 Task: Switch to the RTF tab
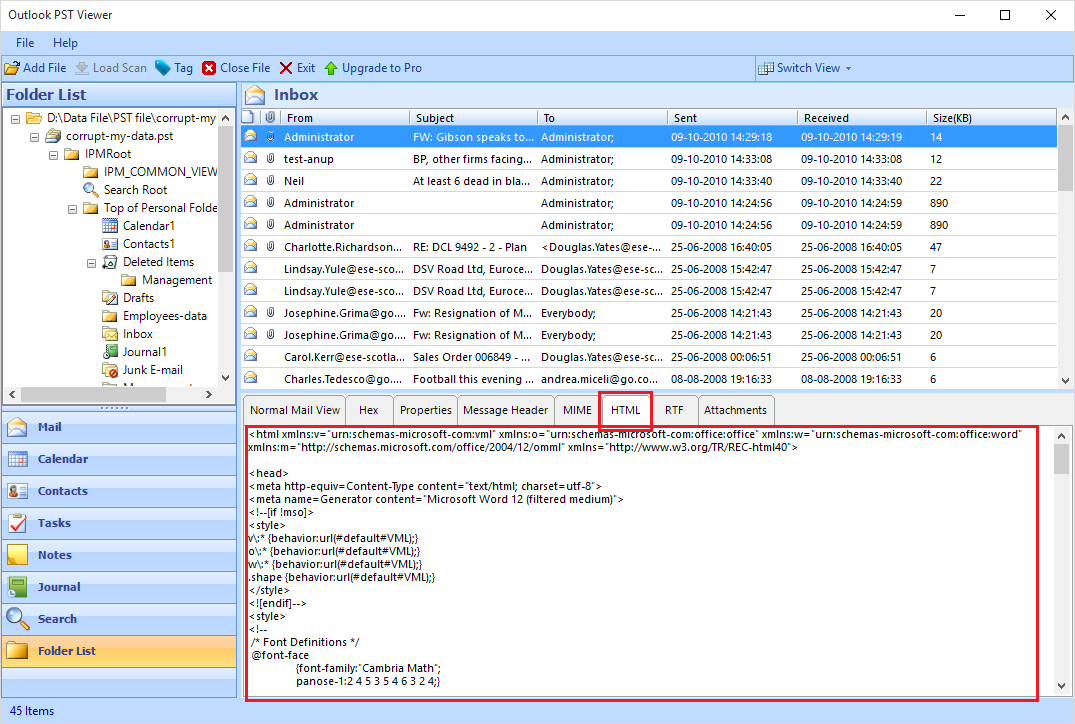tap(674, 410)
